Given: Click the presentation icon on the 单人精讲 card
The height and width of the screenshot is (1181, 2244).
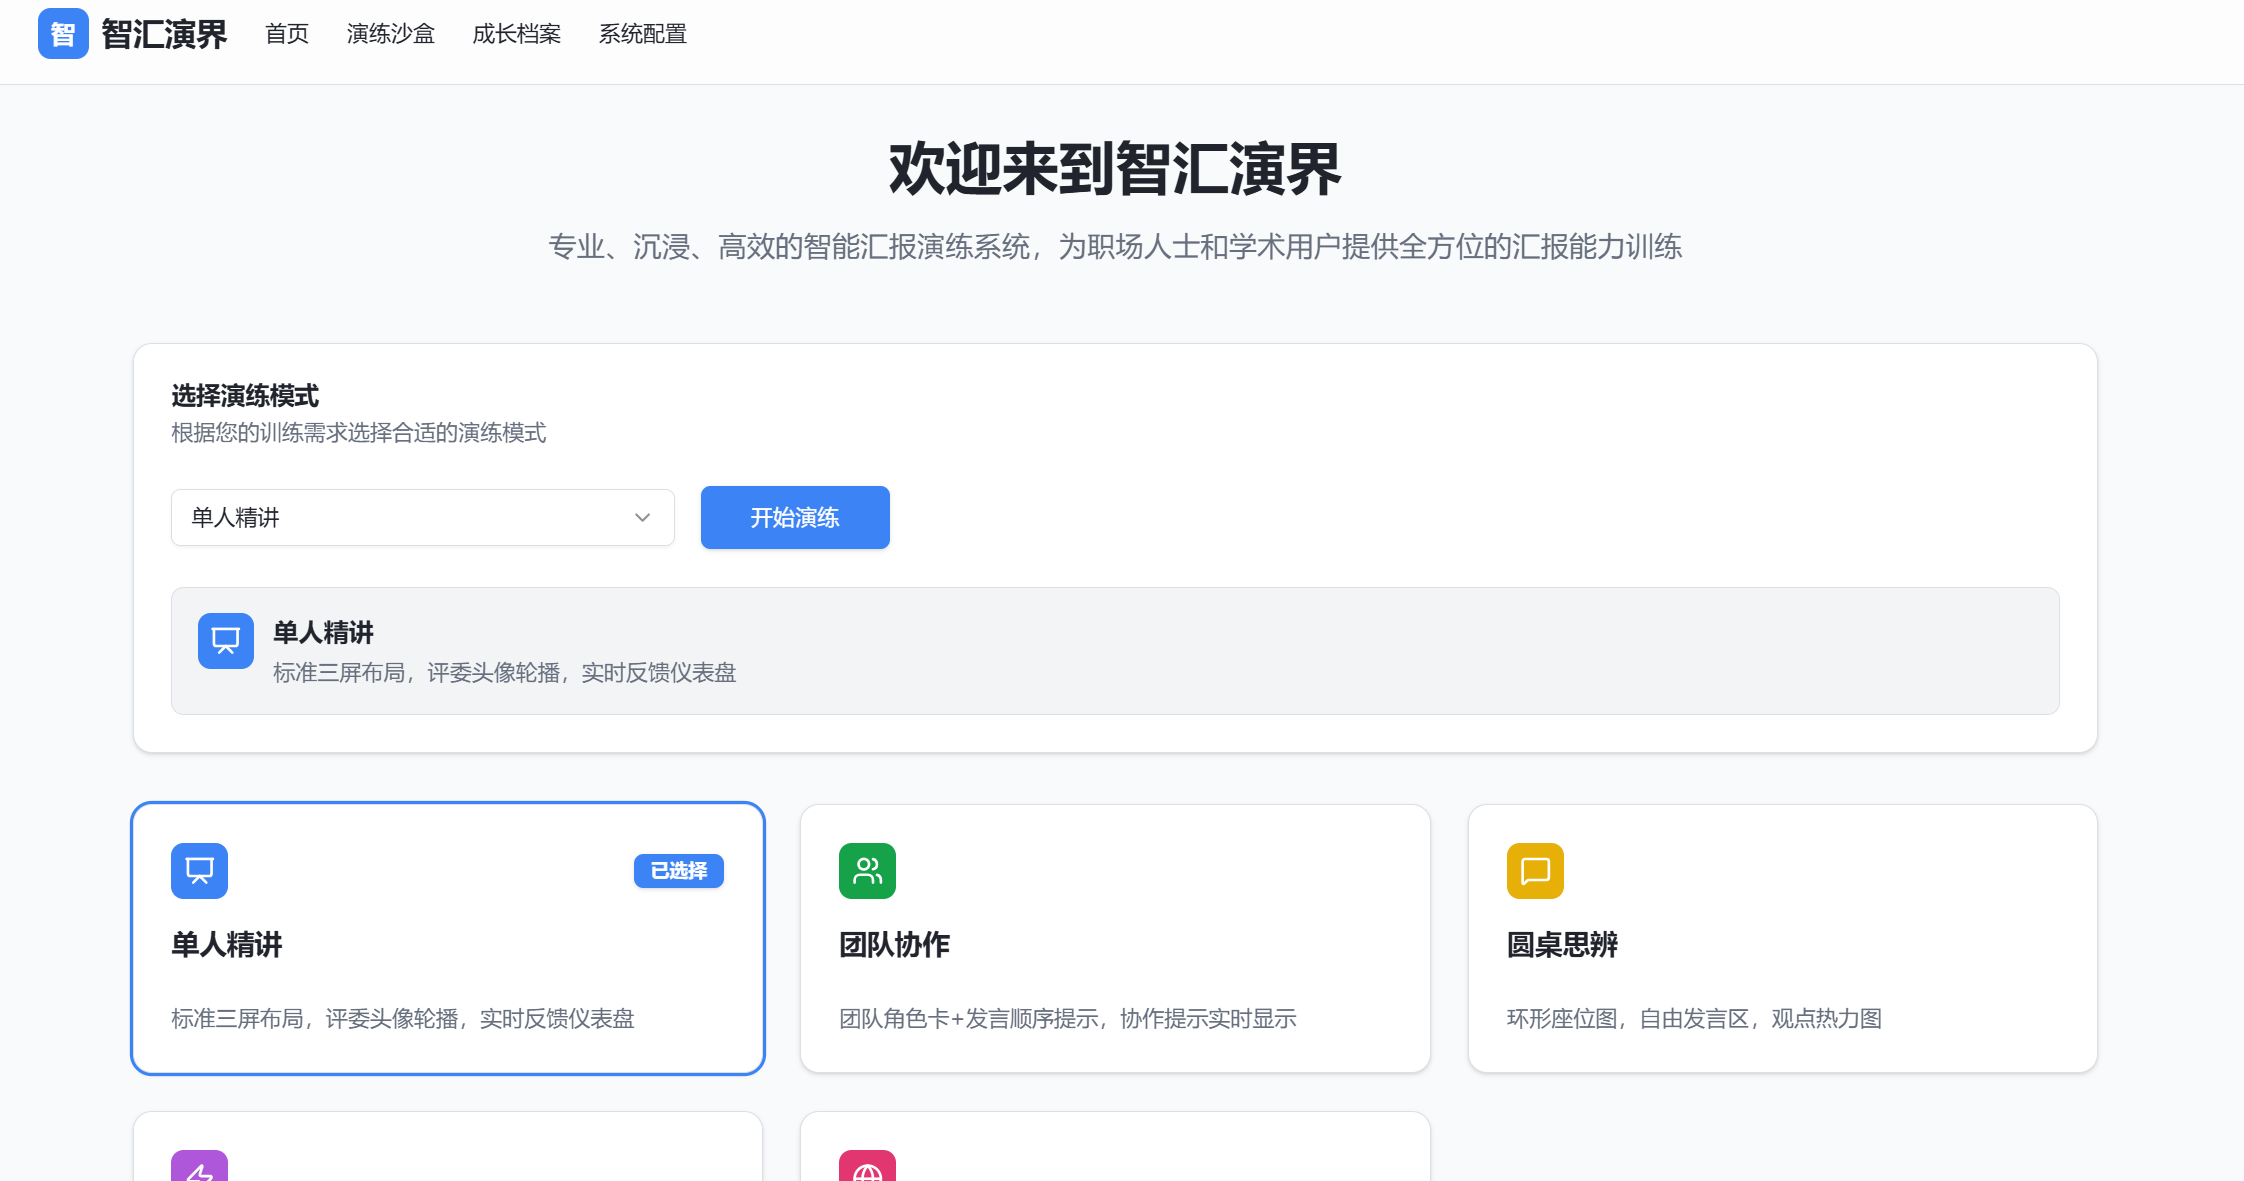Looking at the screenshot, I should [199, 871].
